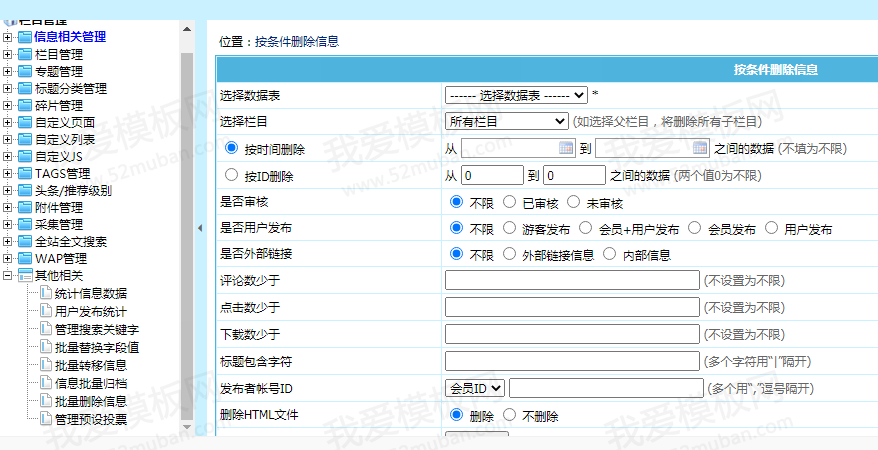Screen dimensions: 878x450
Task: Choose 会员+用户发布 radio option
Action: [x=585, y=228]
